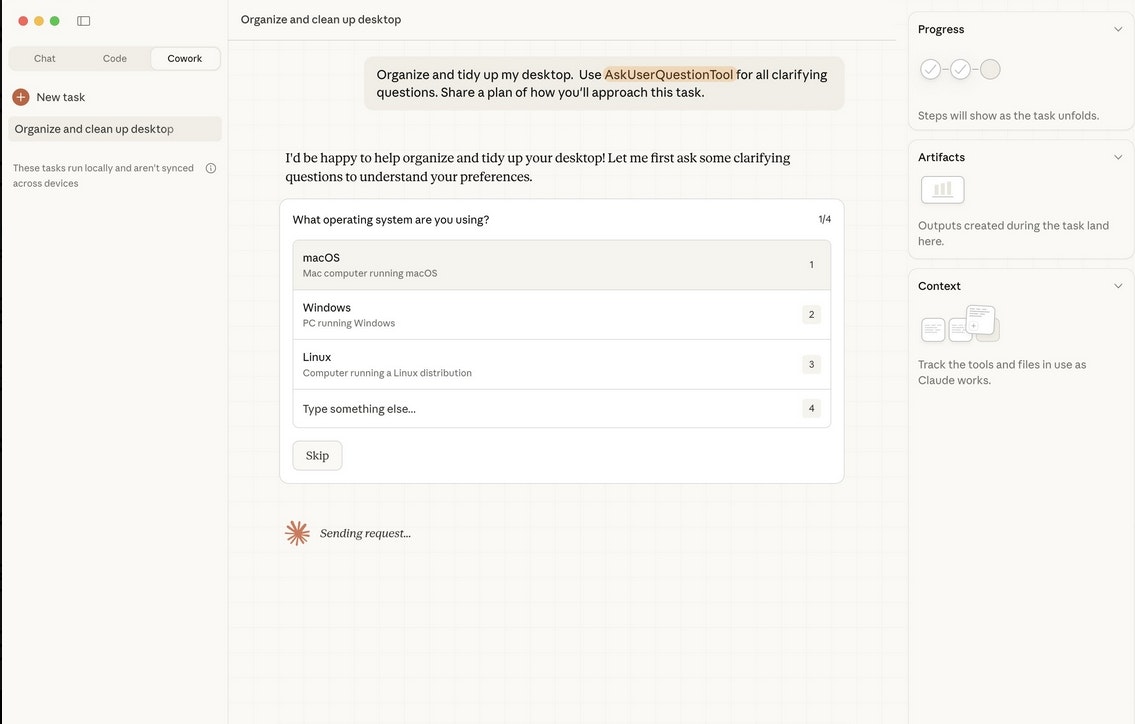
Task: Click the Artifacts bar chart icon
Action: coord(941,189)
